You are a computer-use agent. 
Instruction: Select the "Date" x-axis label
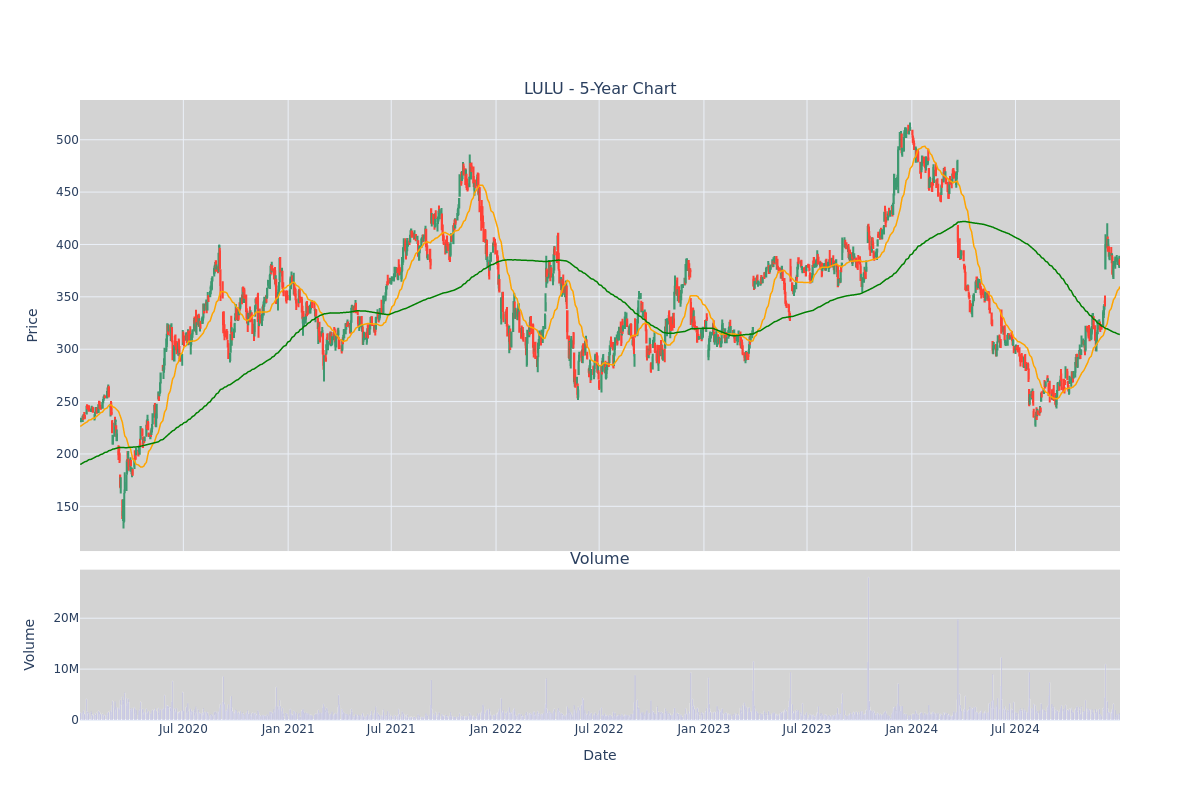point(600,756)
